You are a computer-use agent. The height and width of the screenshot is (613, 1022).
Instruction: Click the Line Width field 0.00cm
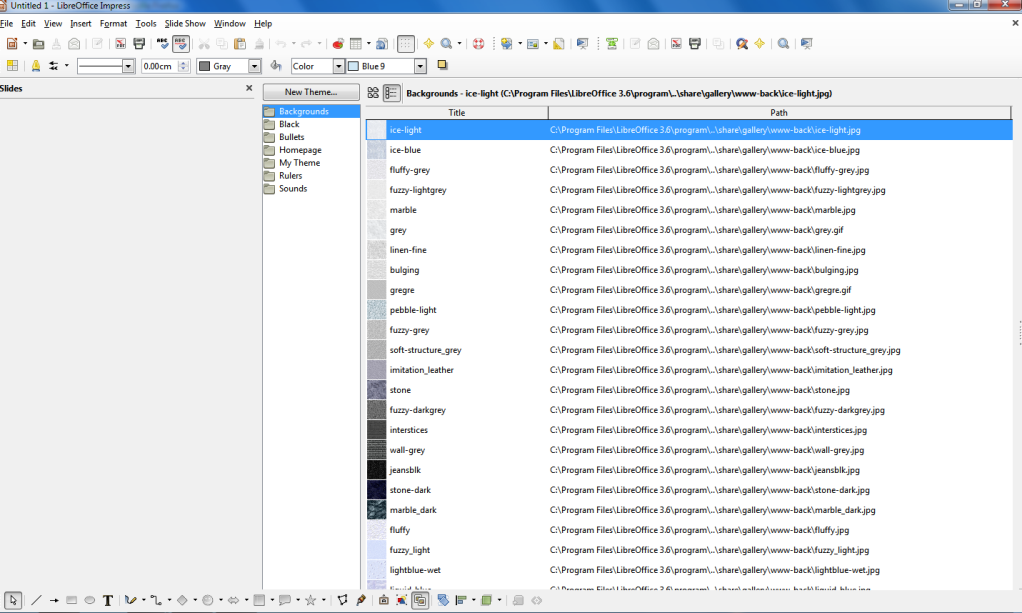tap(159, 66)
